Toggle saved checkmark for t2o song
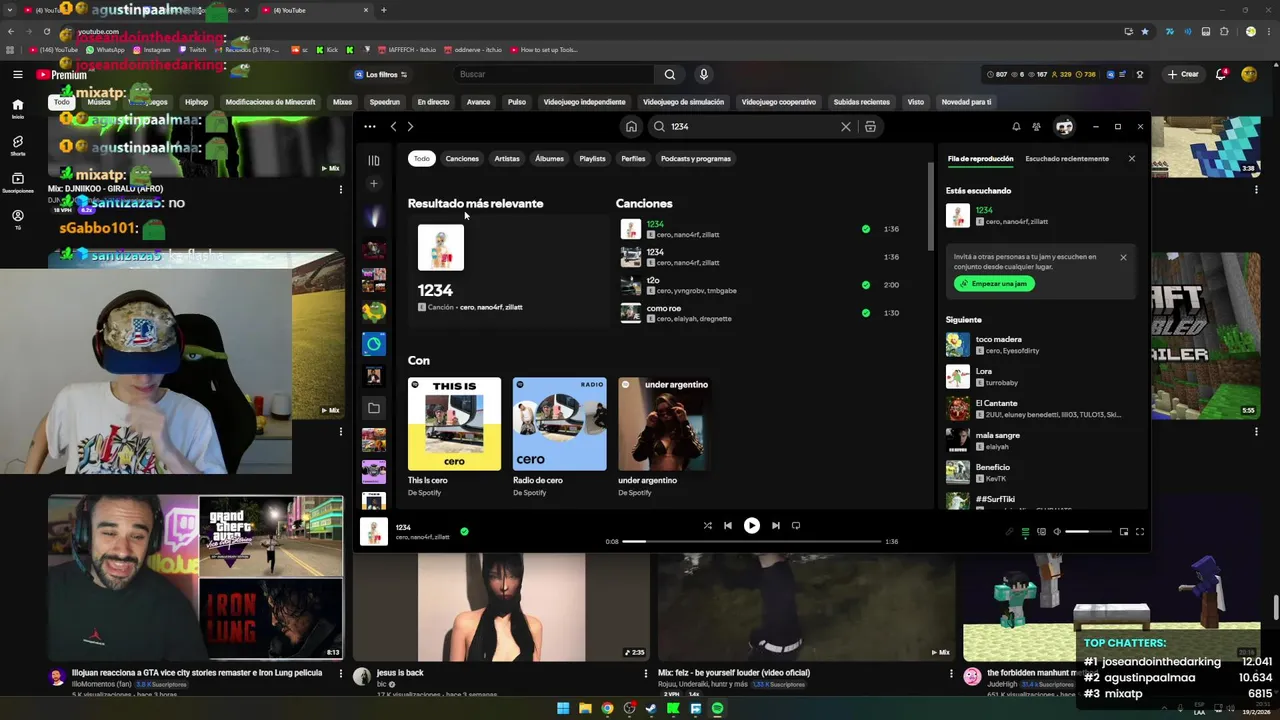The width and height of the screenshot is (1280, 720). (866, 285)
